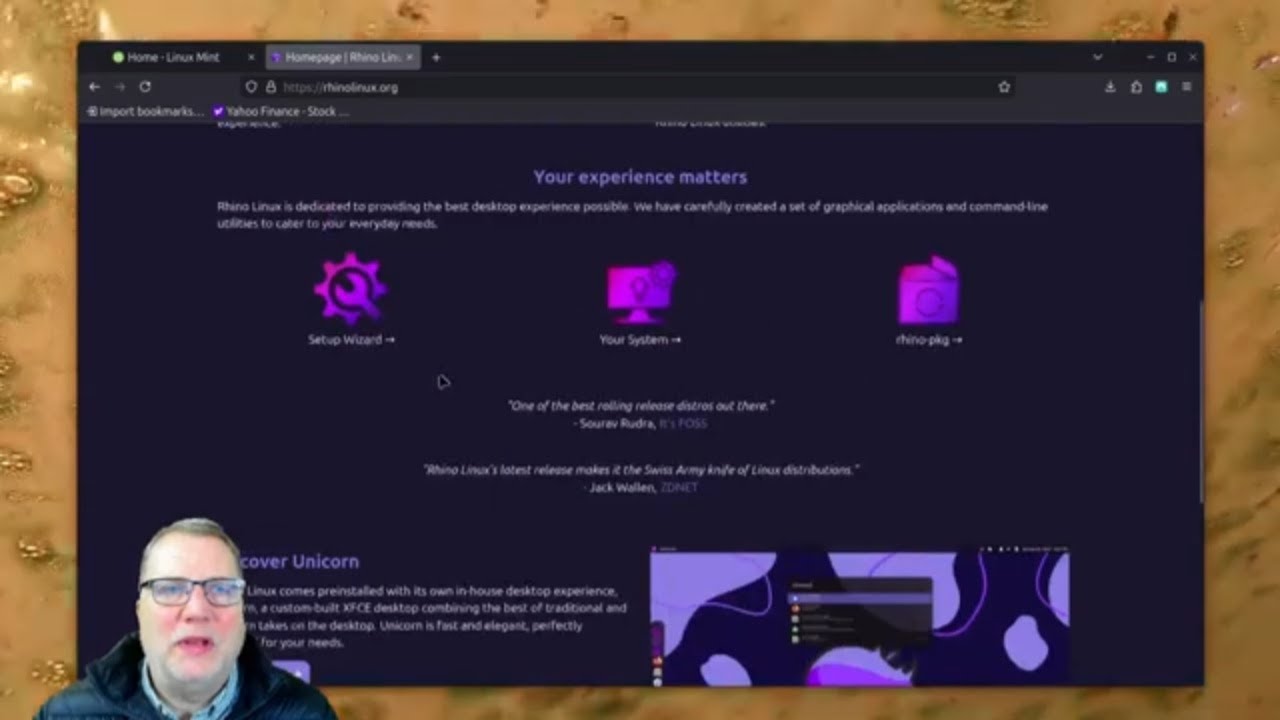Click the Your System monitor icon

click(641, 292)
